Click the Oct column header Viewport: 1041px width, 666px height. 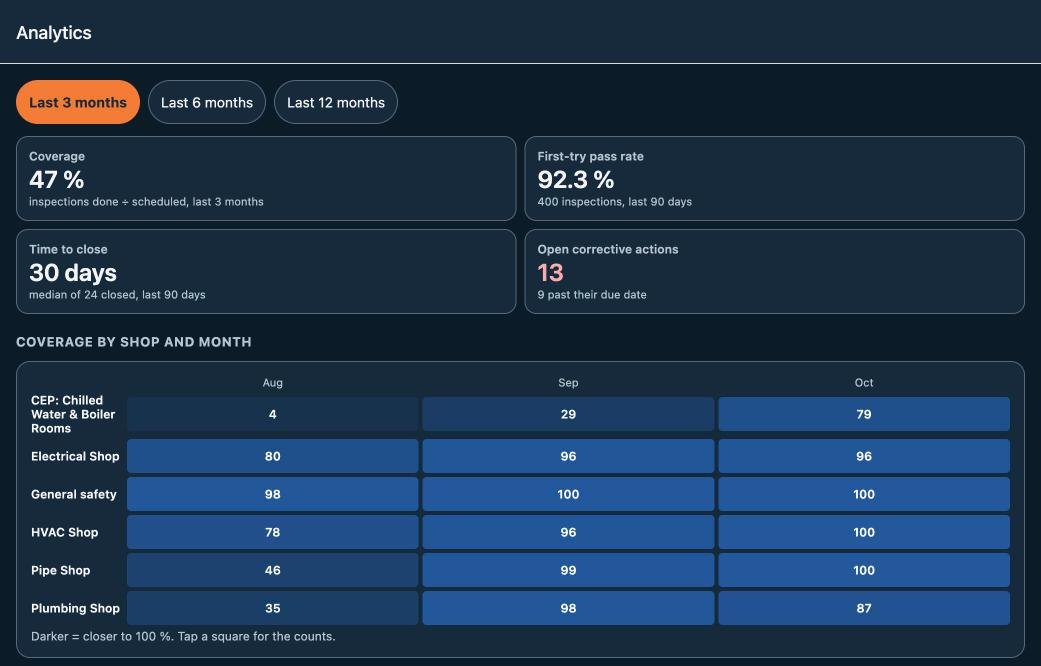pos(864,382)
